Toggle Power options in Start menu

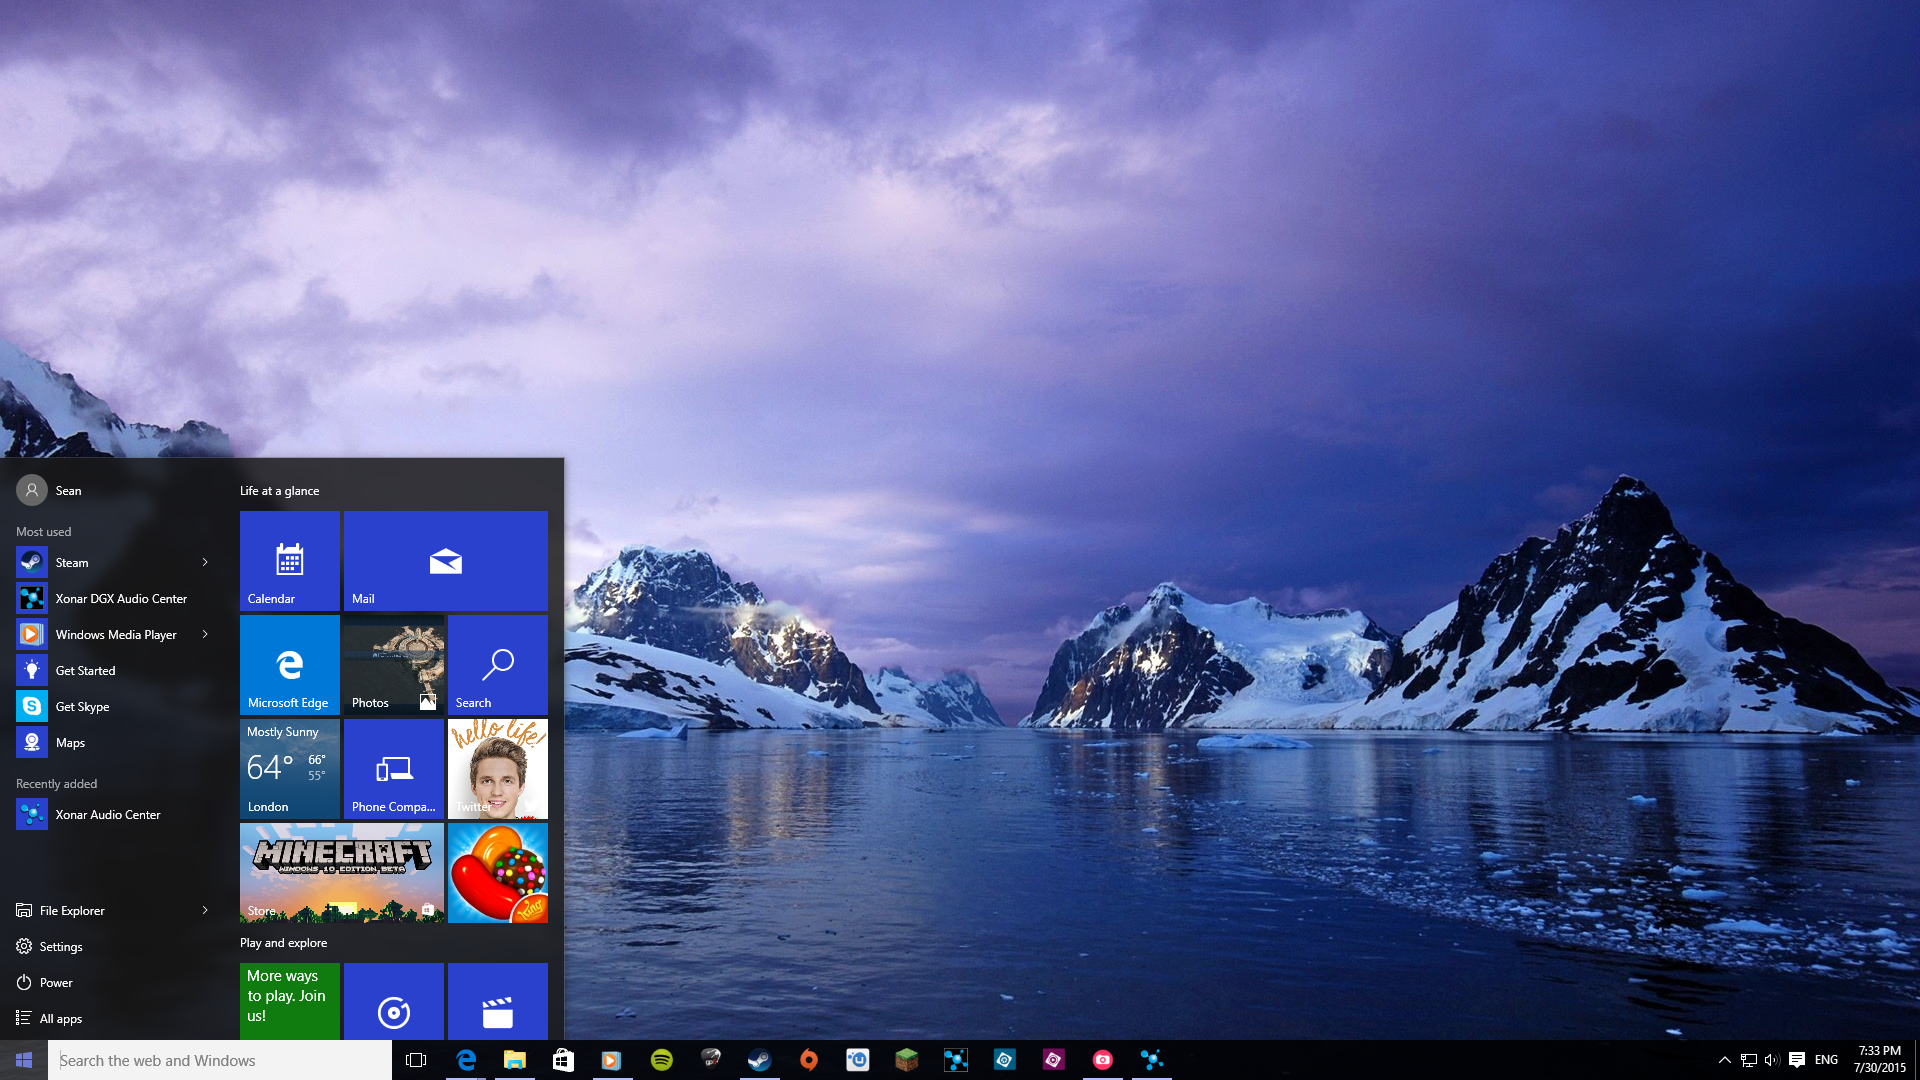54,981
